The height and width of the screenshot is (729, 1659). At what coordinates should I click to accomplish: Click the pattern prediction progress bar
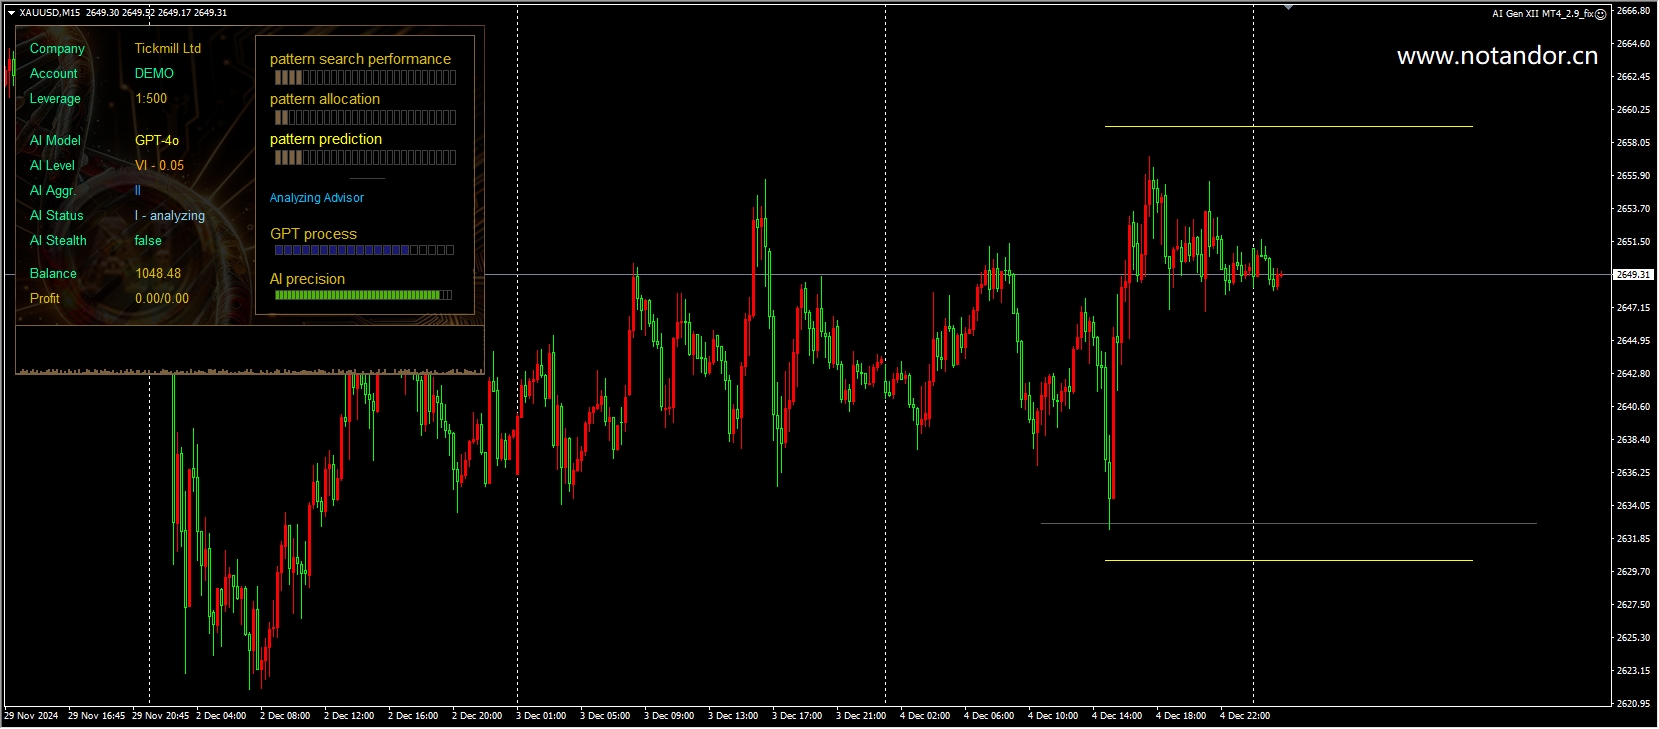point(365,158)
